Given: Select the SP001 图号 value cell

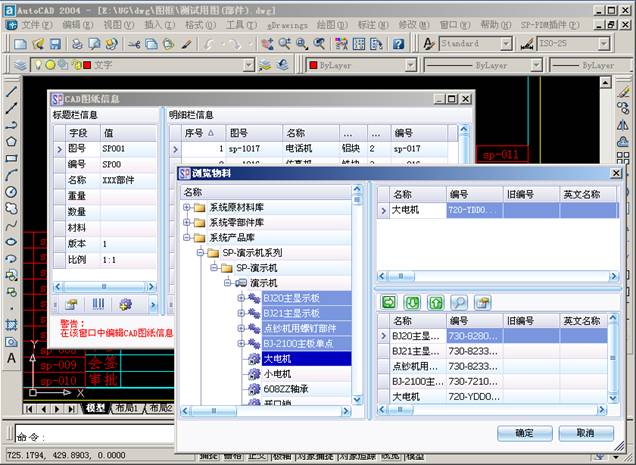Looking at the screenshot, I should pos(128,149).
